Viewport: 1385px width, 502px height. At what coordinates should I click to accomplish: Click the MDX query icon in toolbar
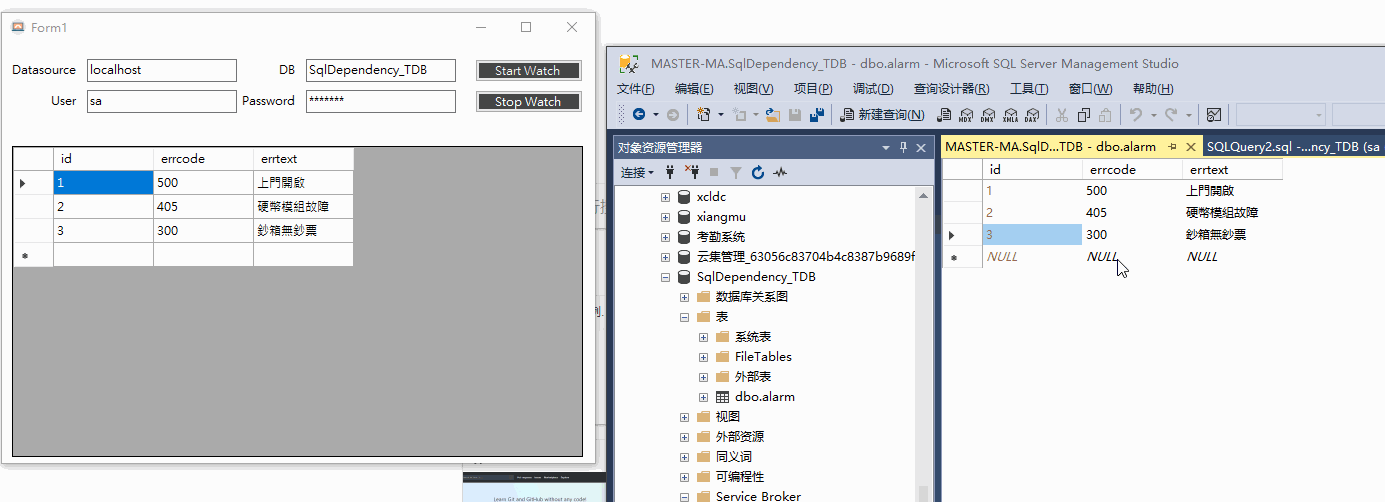pyautogui.click(x=966, y=115)
